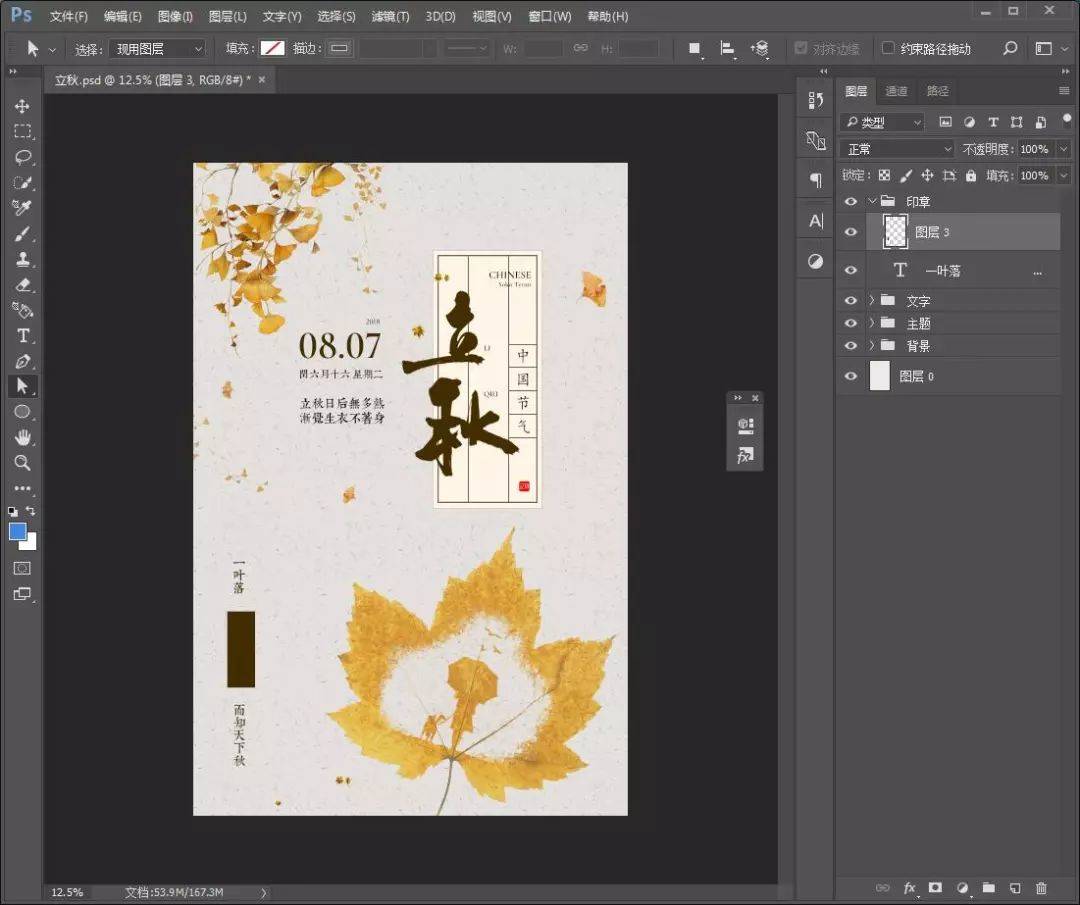
Task: Select the Rectangular Marquee tool
Action: 22,131
